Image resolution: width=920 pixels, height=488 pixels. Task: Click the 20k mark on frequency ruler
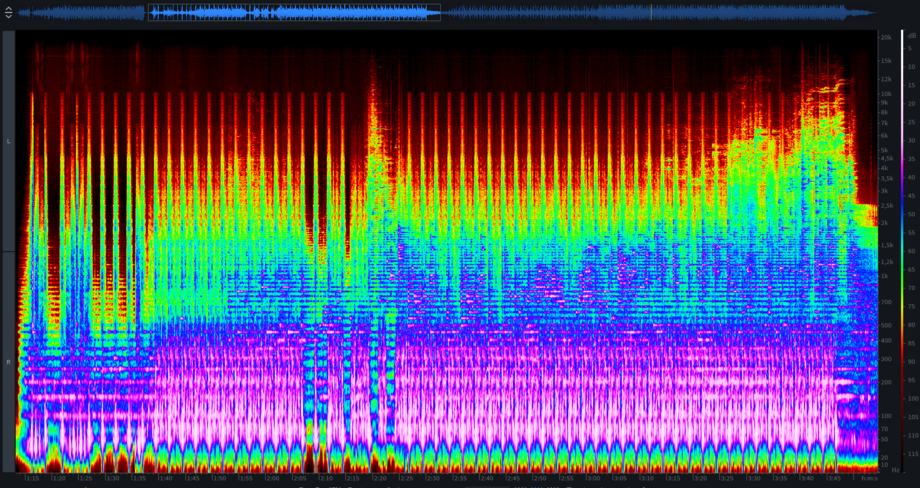point(886,38)
